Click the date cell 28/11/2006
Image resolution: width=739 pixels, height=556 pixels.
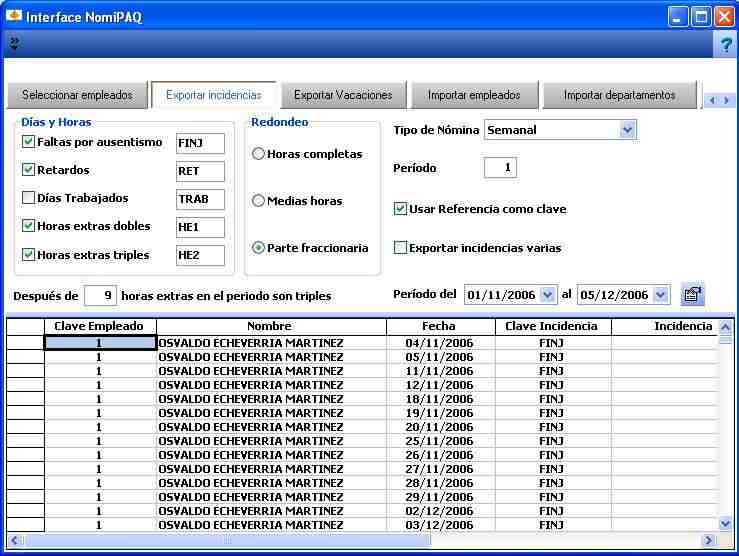(439, 483)
